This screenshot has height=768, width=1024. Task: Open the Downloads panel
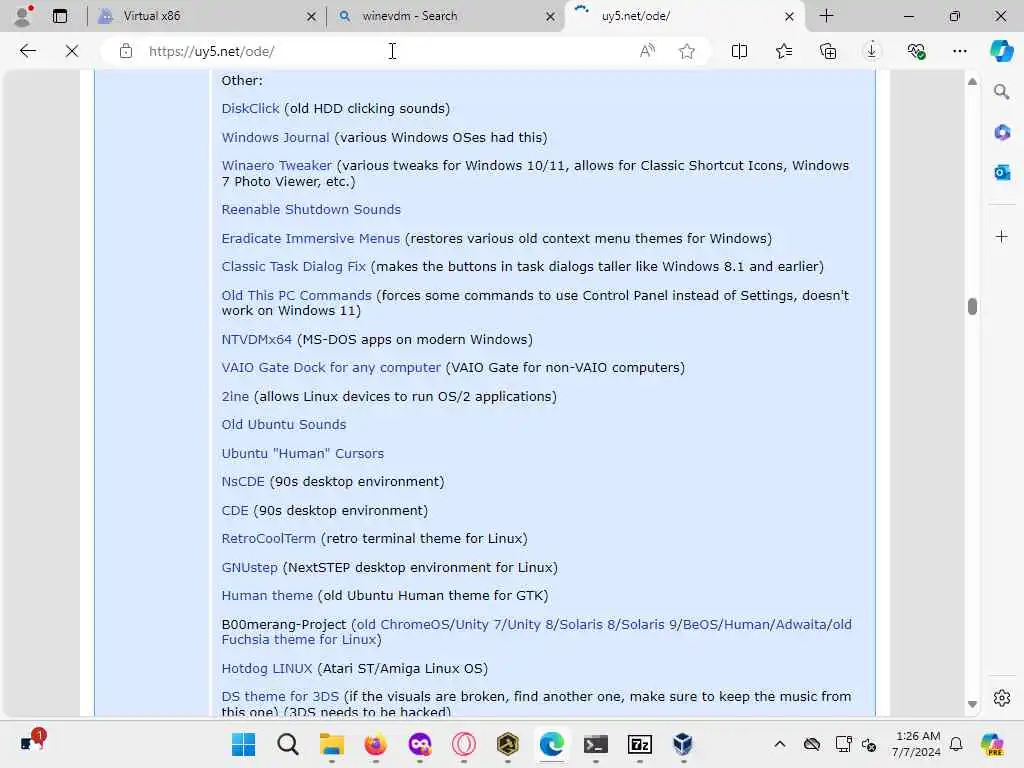coord(872,51)
